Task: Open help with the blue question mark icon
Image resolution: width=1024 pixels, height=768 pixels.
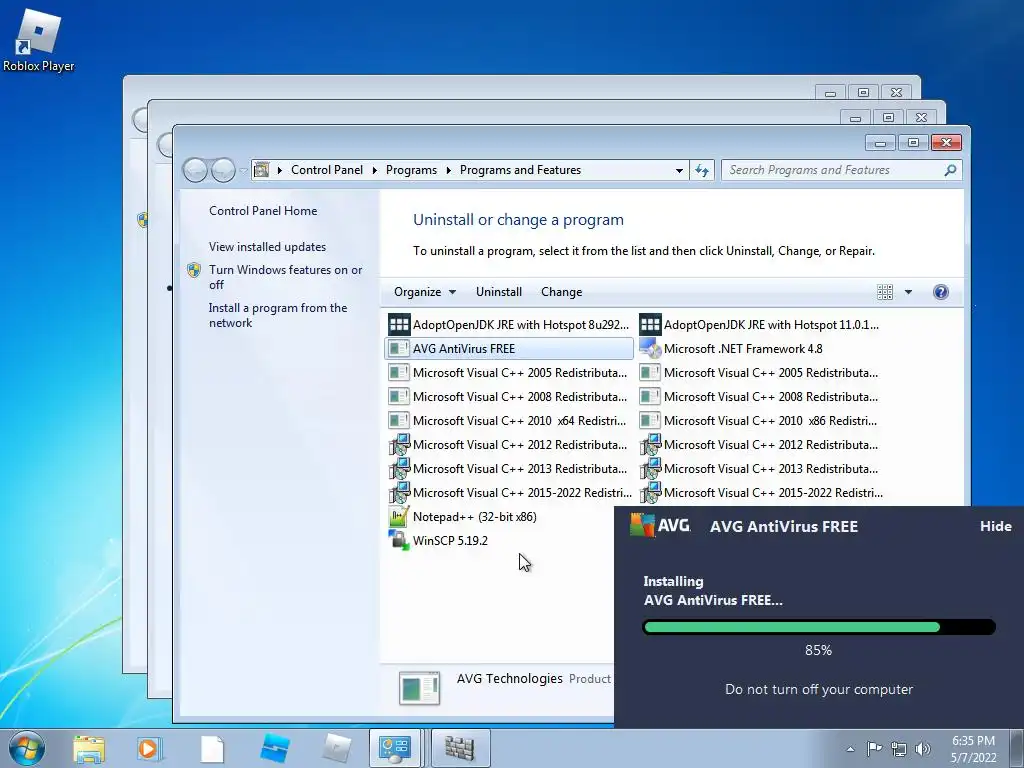Action: coord(940,292)
